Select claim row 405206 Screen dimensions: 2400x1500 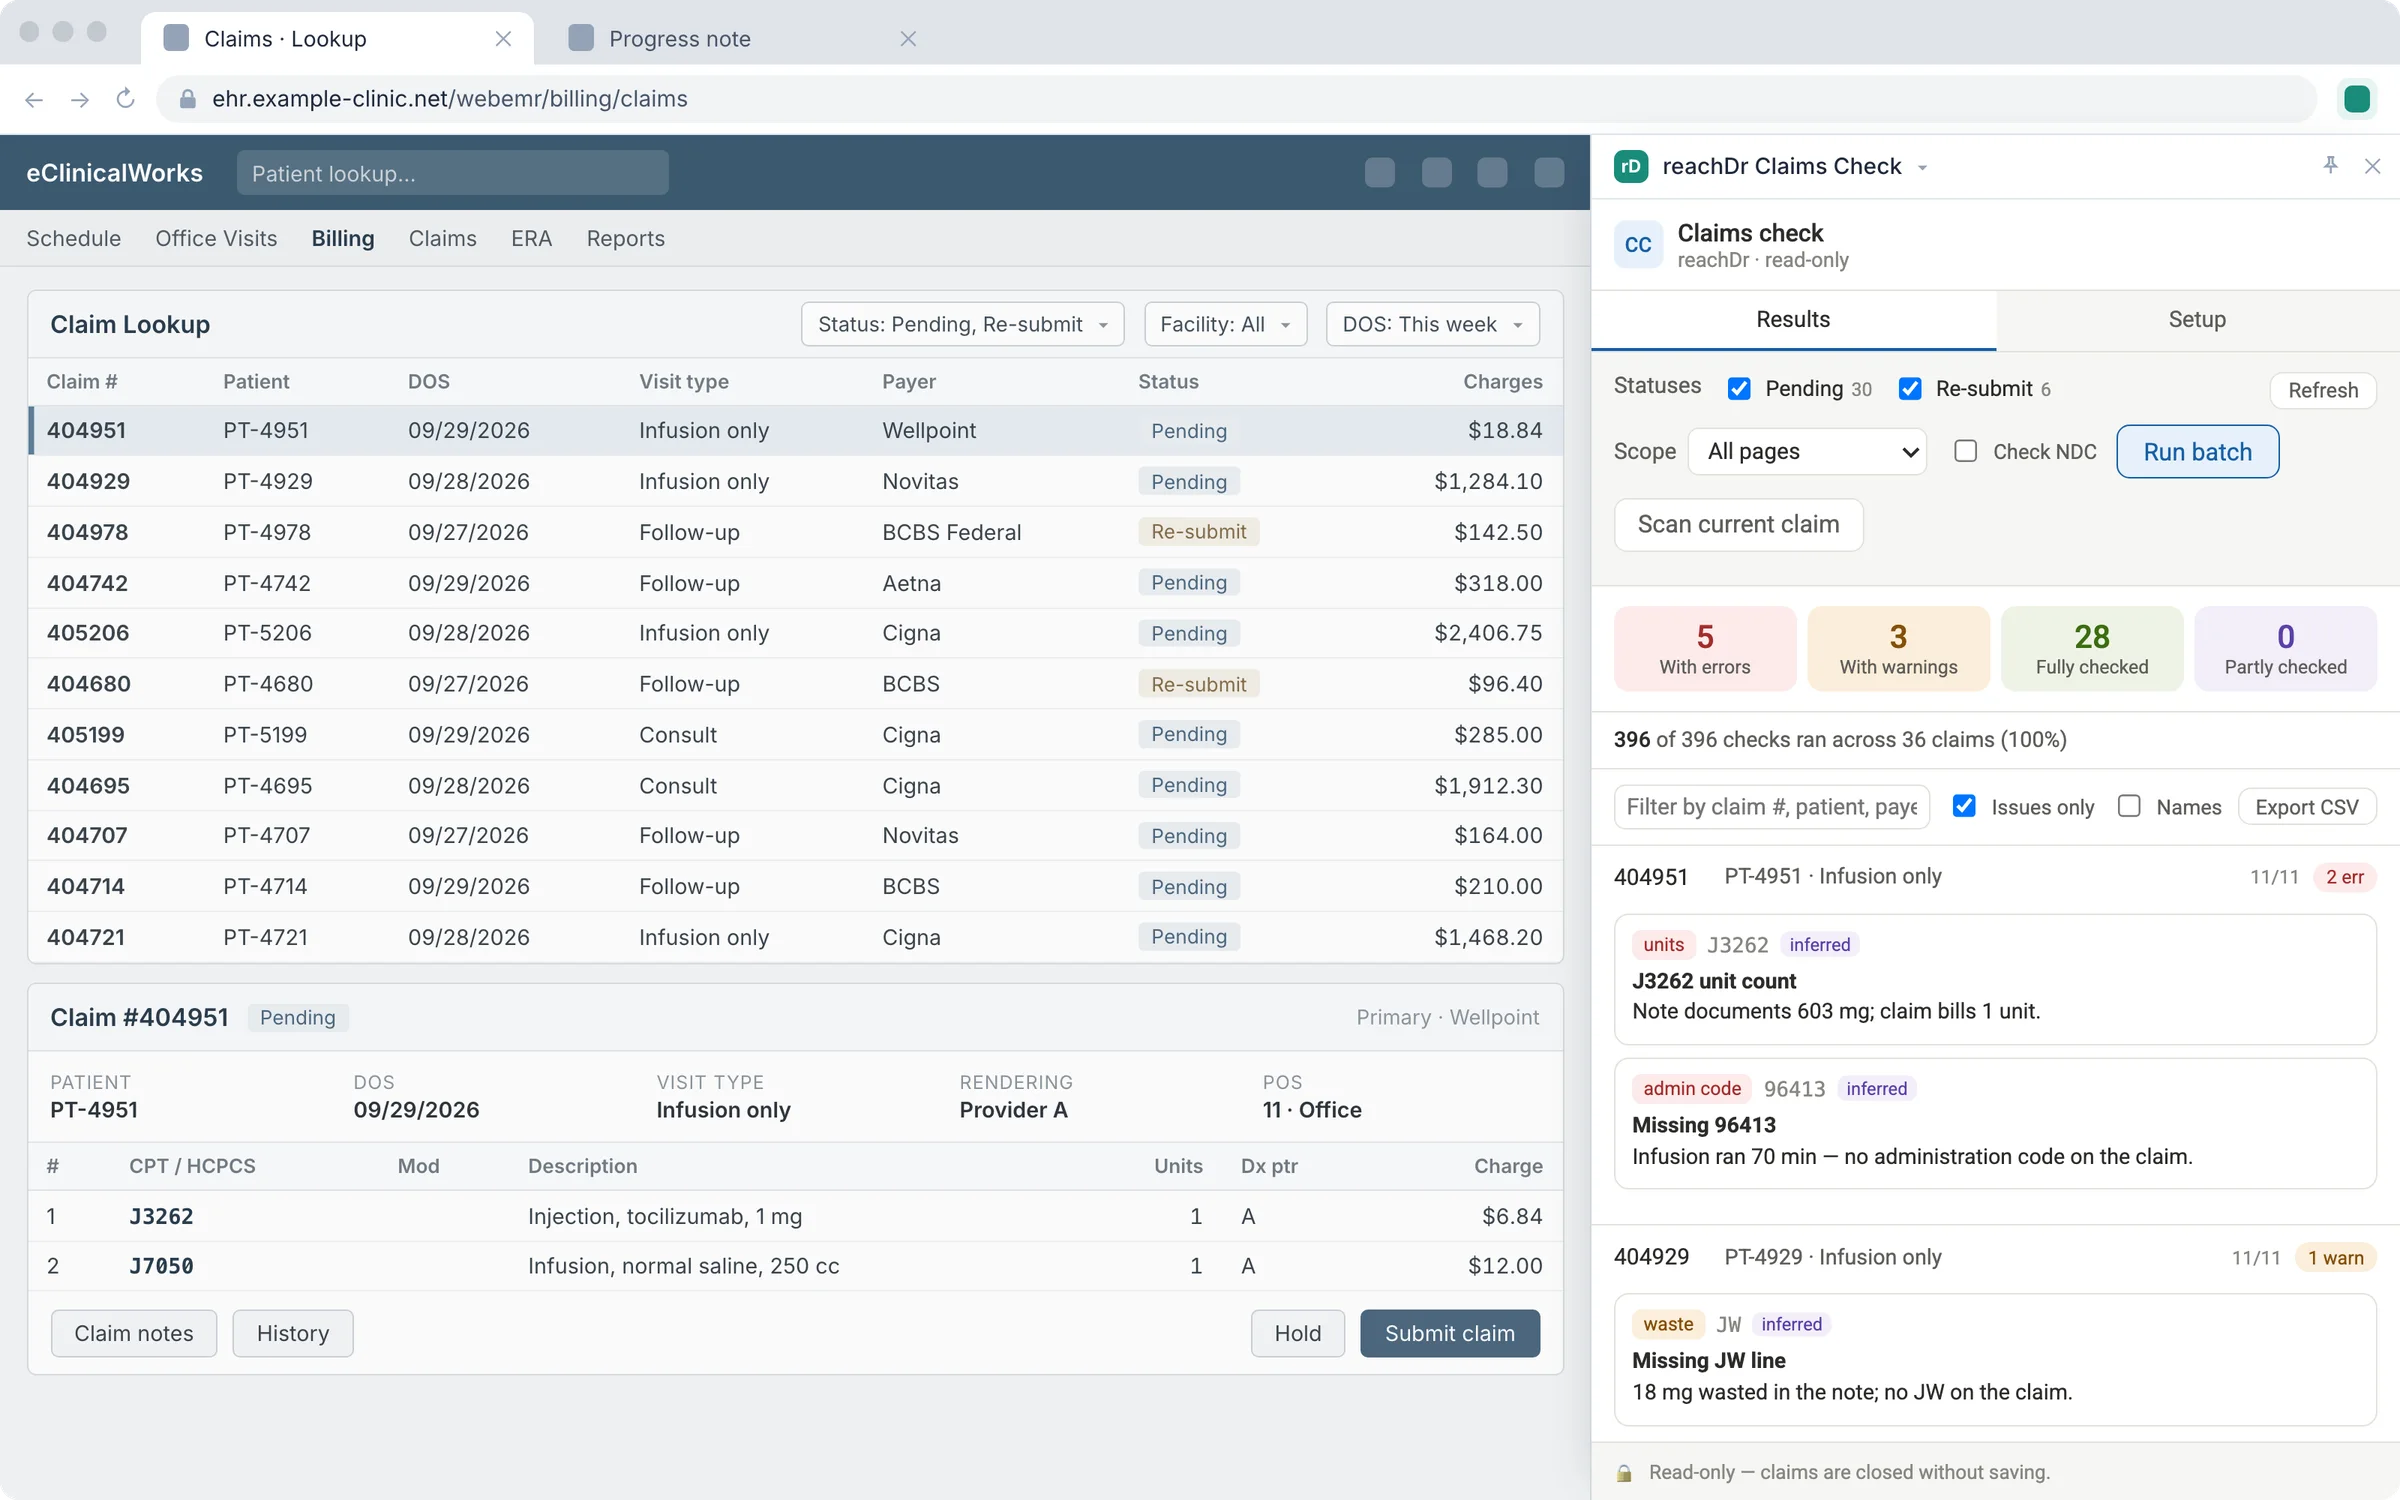coord(795,633)
